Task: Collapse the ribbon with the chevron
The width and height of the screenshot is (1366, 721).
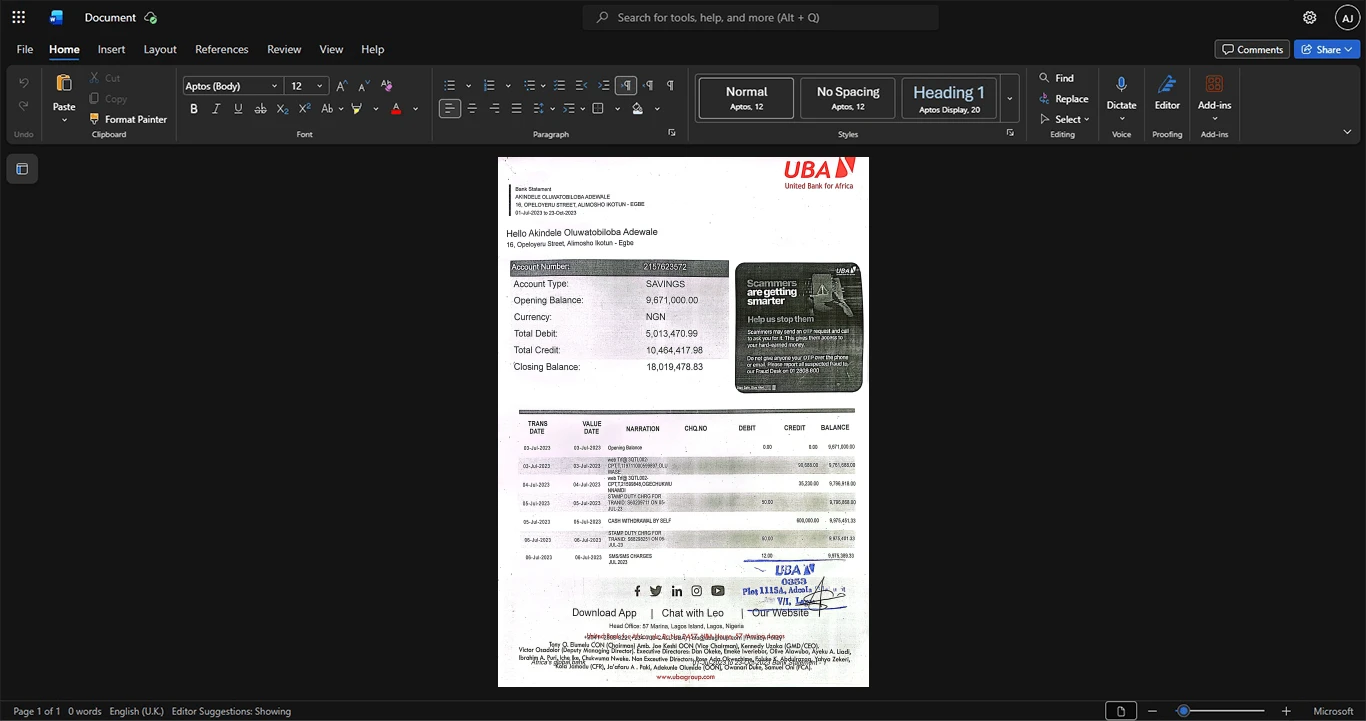Action: click(1347, 132)
